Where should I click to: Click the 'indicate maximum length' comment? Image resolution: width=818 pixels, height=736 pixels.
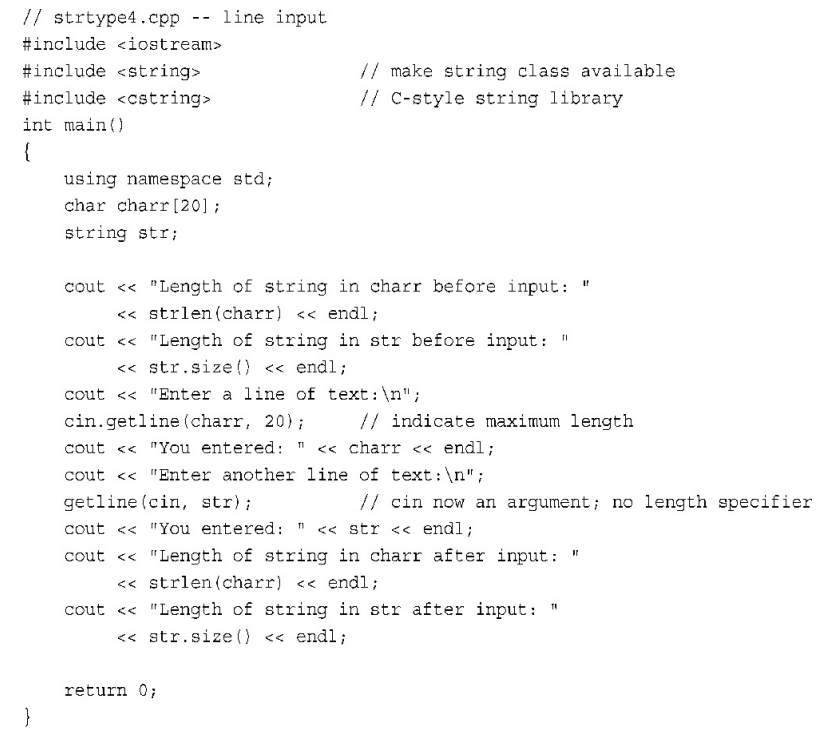click(497, 421)
